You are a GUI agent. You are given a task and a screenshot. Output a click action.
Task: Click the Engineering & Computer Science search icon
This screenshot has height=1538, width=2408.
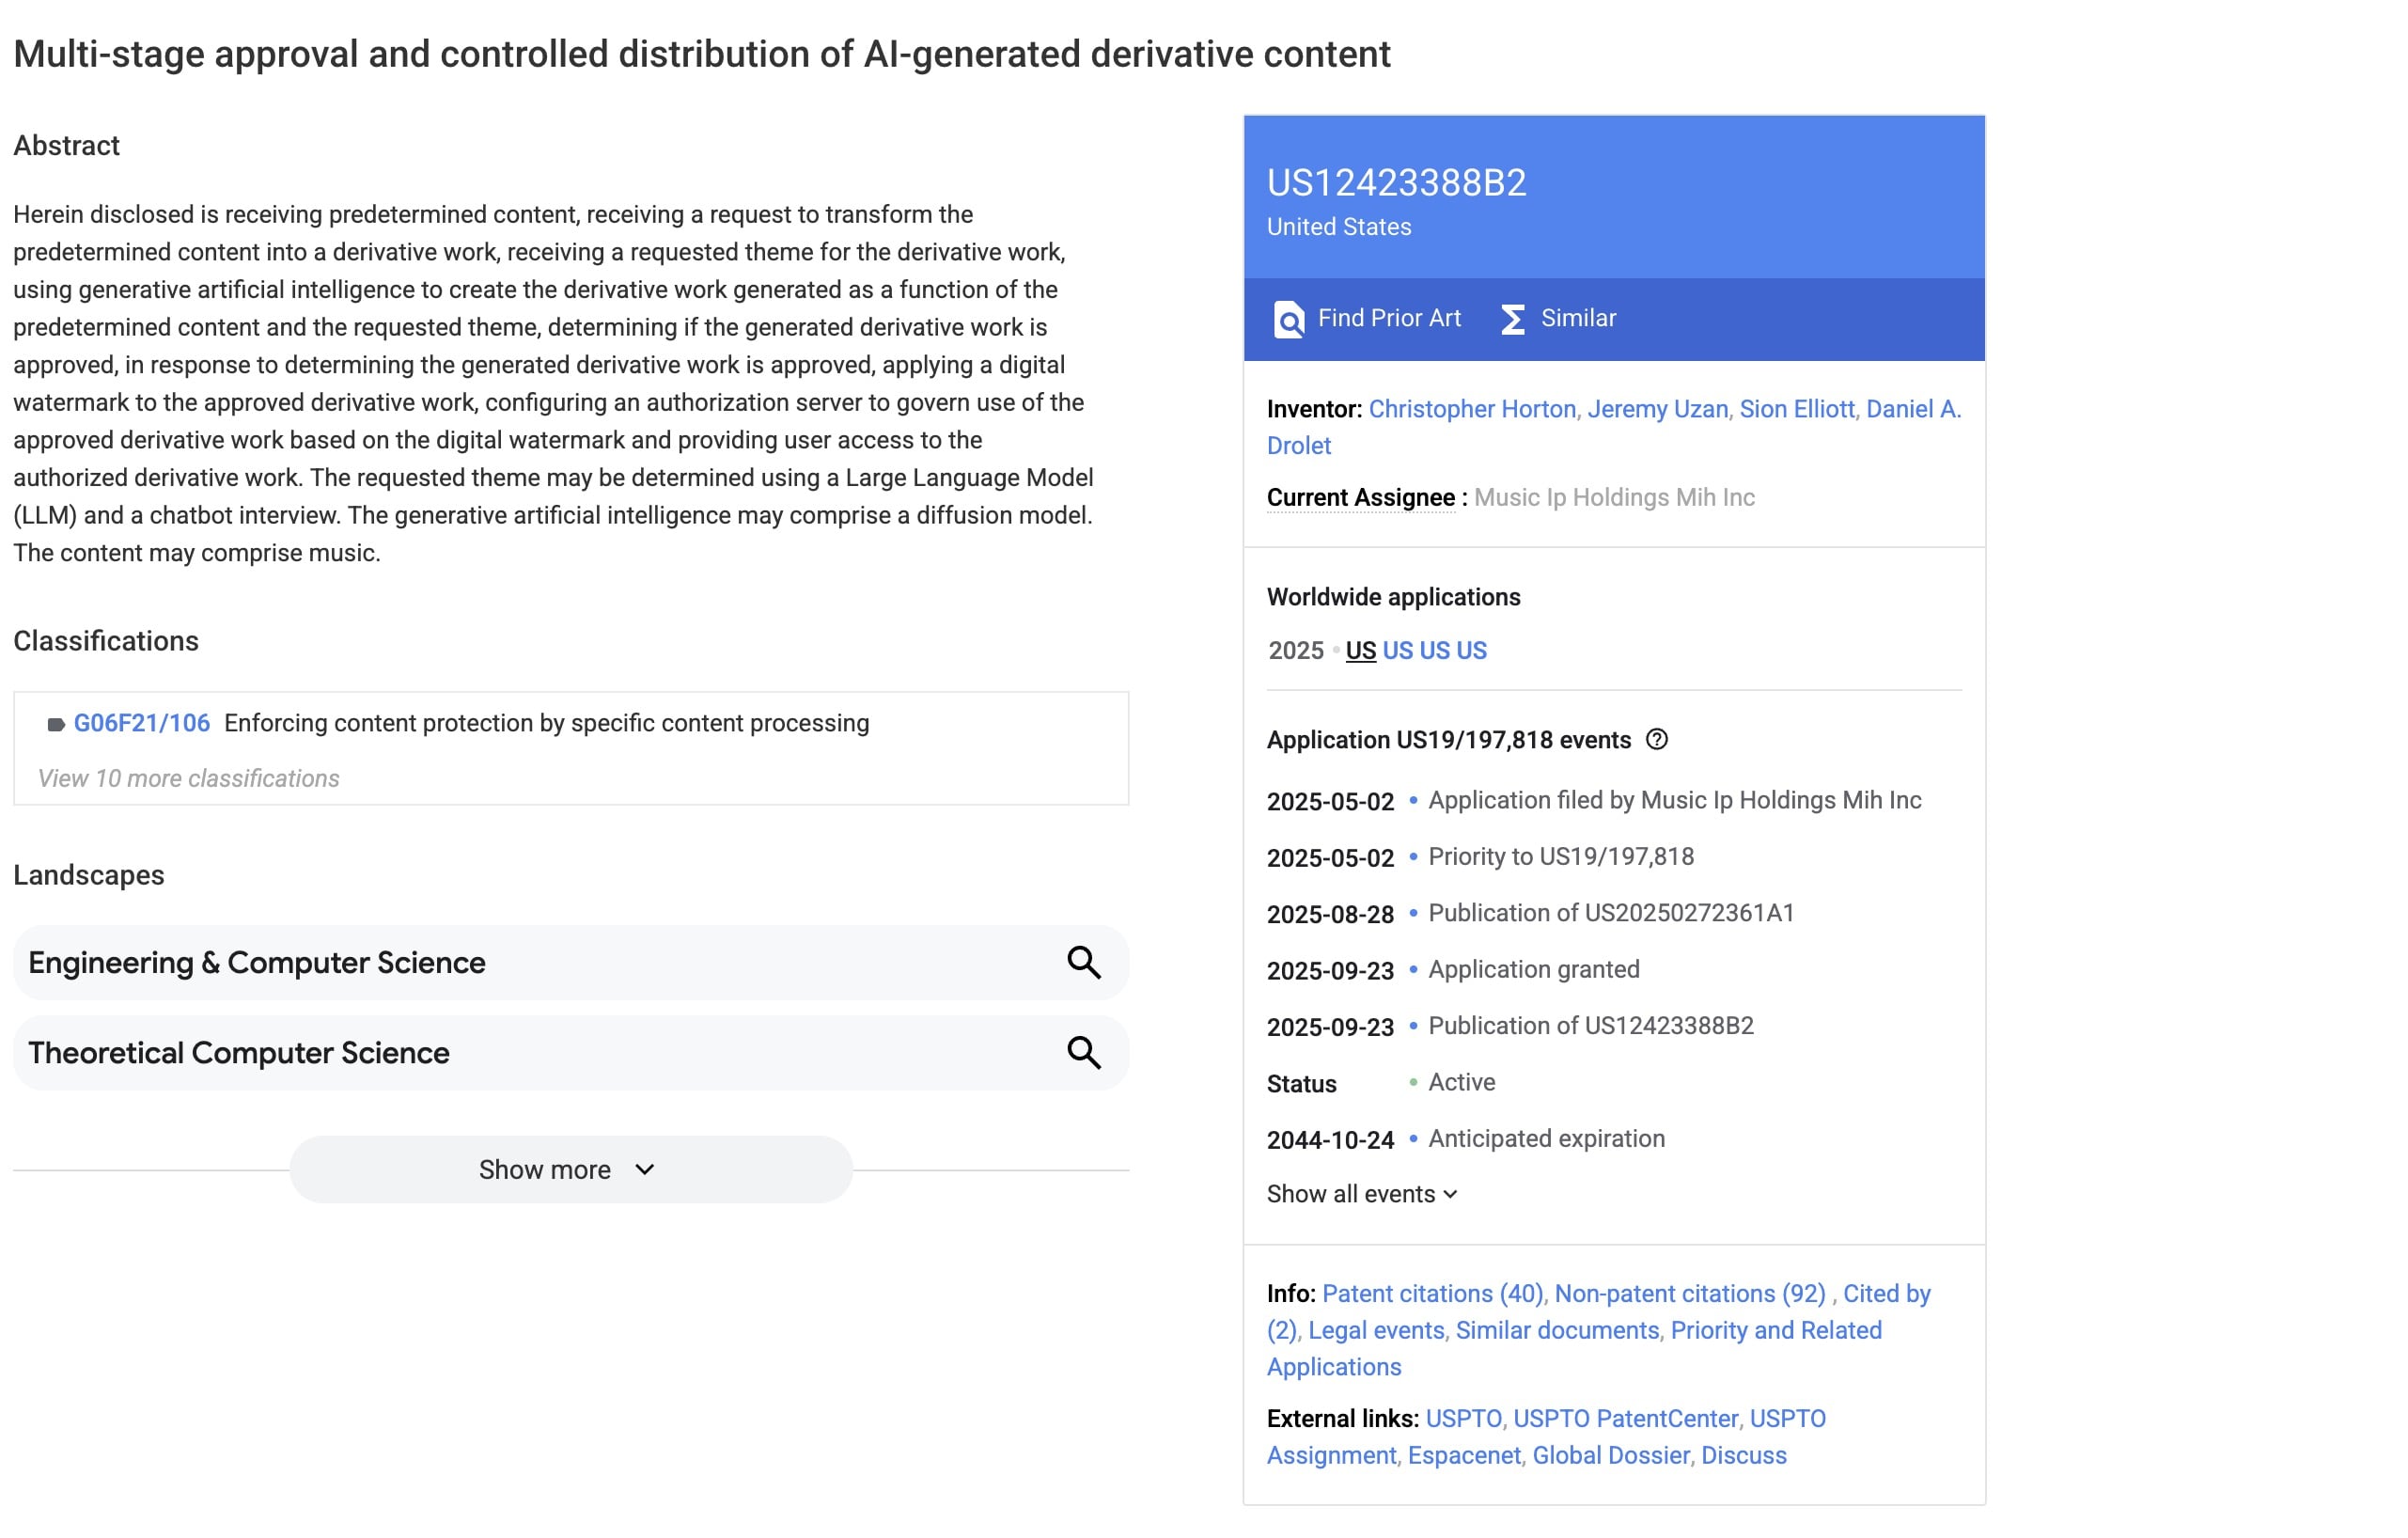(x=1083, y=962)
